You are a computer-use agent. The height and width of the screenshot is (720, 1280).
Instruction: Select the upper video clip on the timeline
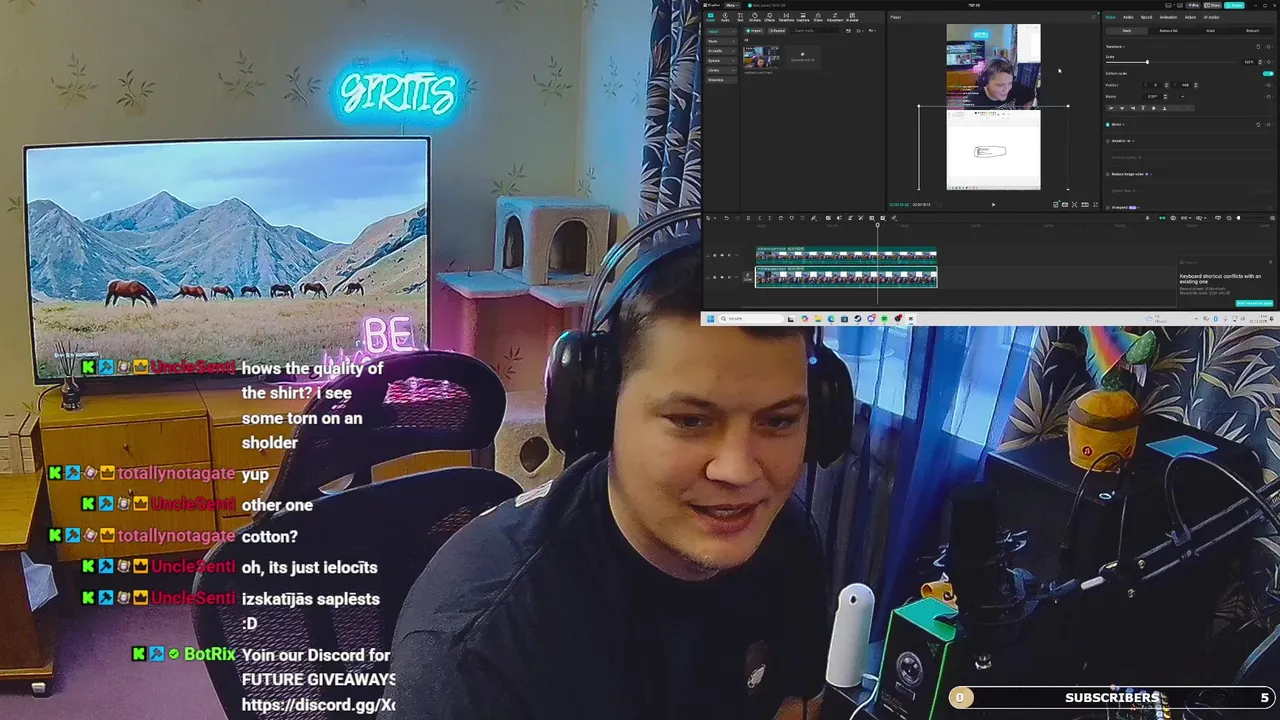[x=846, y=255]
